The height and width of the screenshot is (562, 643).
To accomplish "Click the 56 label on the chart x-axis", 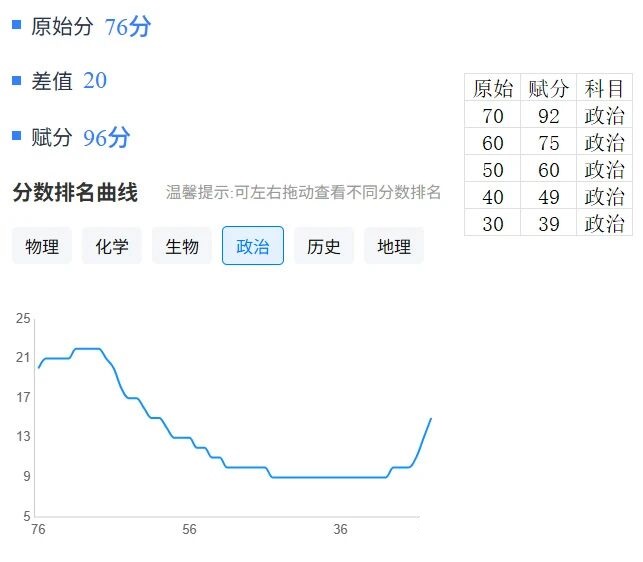I will click(189, 529).
